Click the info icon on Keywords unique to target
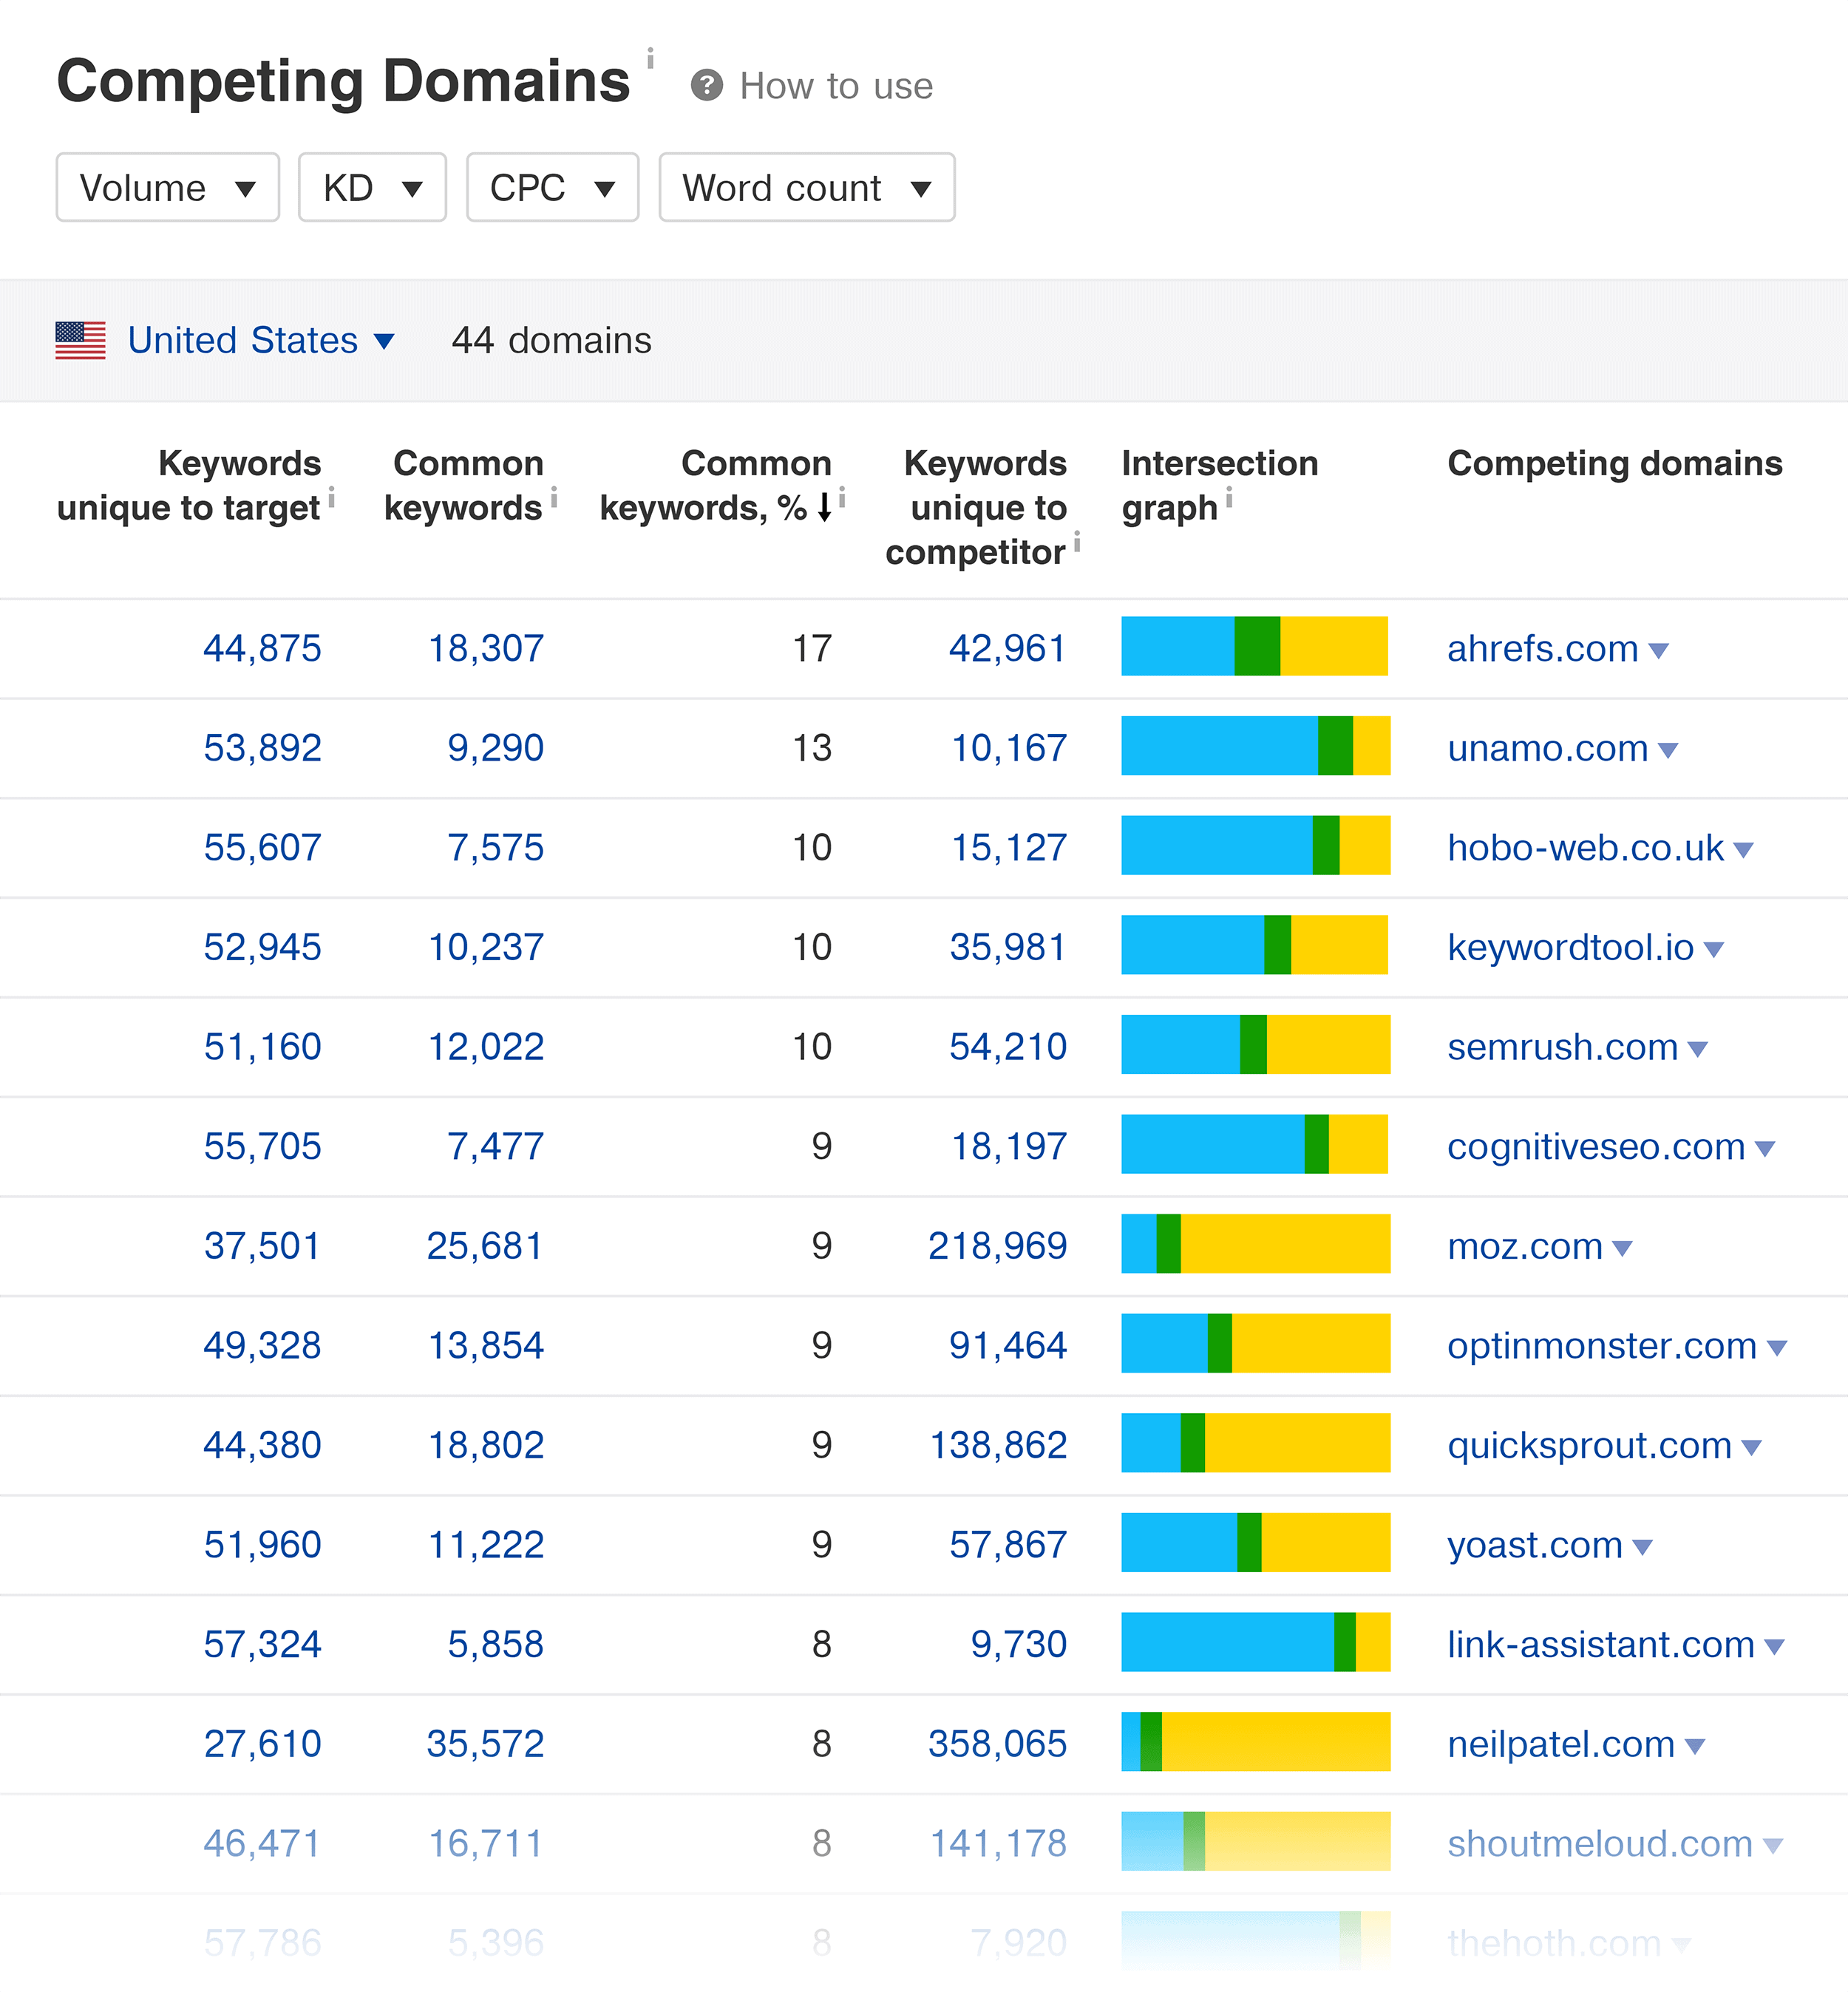 [x=333, y=498]
